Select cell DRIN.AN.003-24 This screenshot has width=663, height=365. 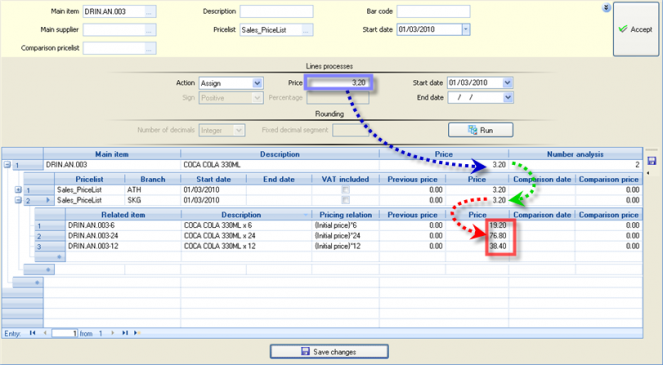tap(123, 236)
